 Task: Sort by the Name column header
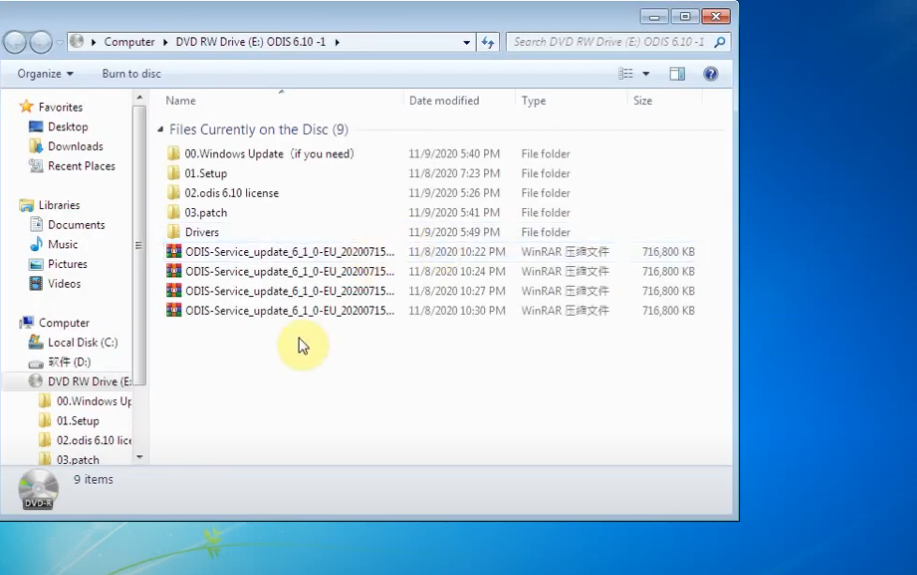coord(180,101)
